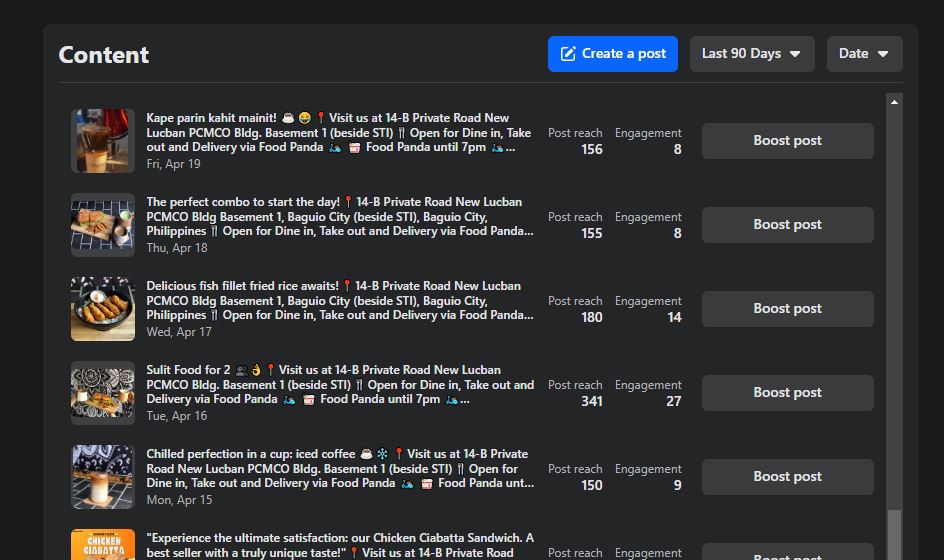
Task: Click the vertical scrollbar thumb
Action: coord(895,535)
